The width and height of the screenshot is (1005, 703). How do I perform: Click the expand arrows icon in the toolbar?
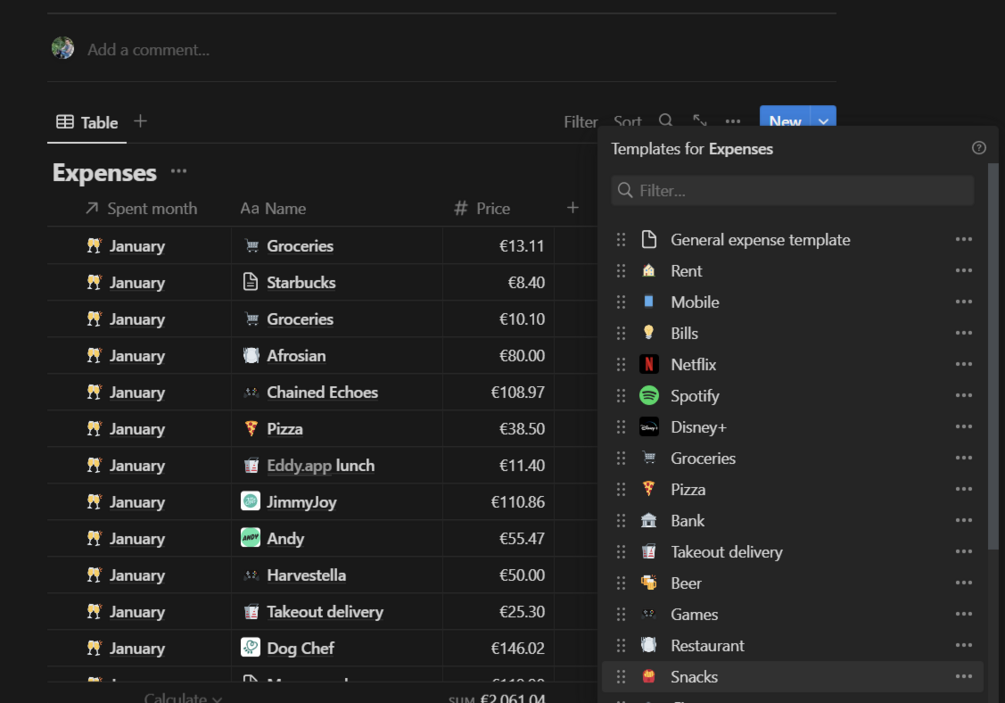click(x=699, y=120)
